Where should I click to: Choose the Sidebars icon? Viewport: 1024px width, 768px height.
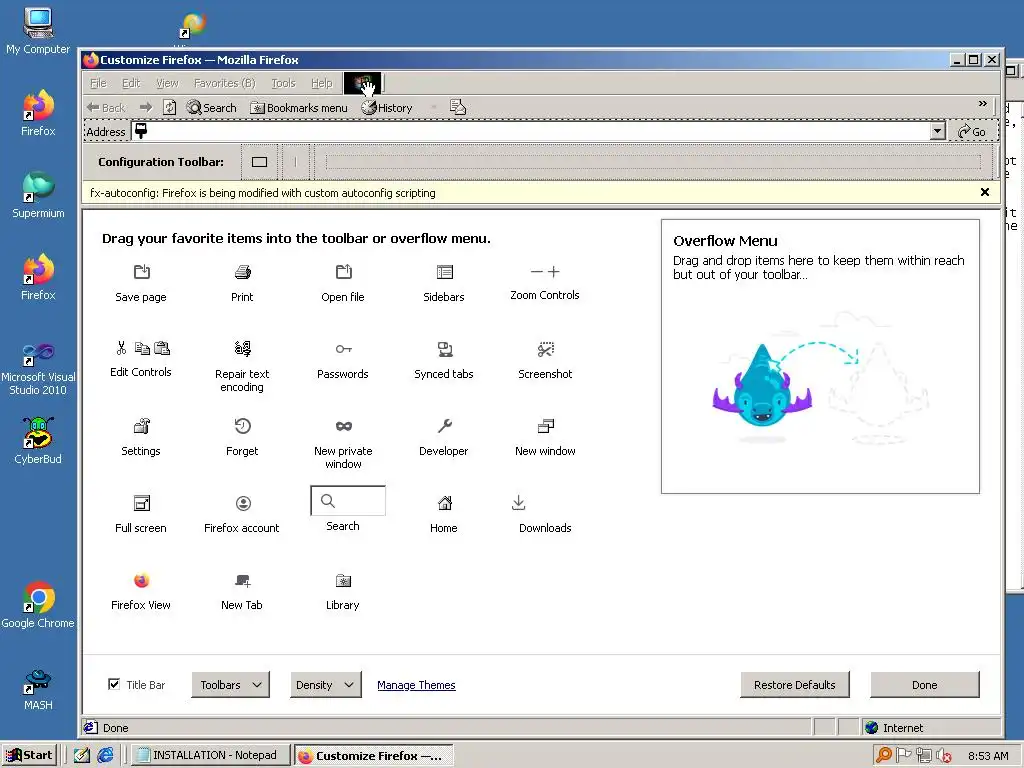pos(445,272)
